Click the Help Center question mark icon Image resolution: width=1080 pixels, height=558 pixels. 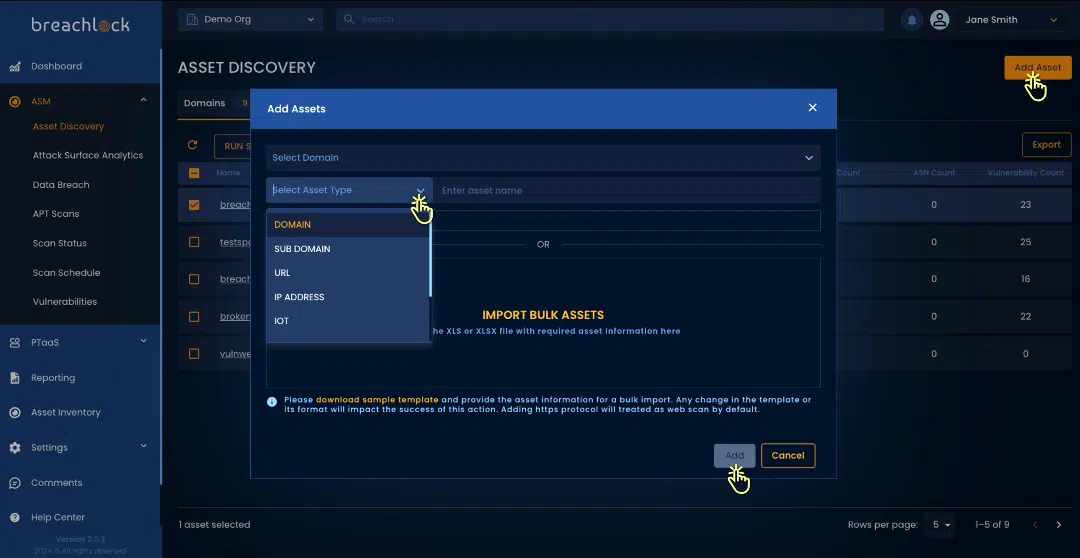click(x=14, y=517)
